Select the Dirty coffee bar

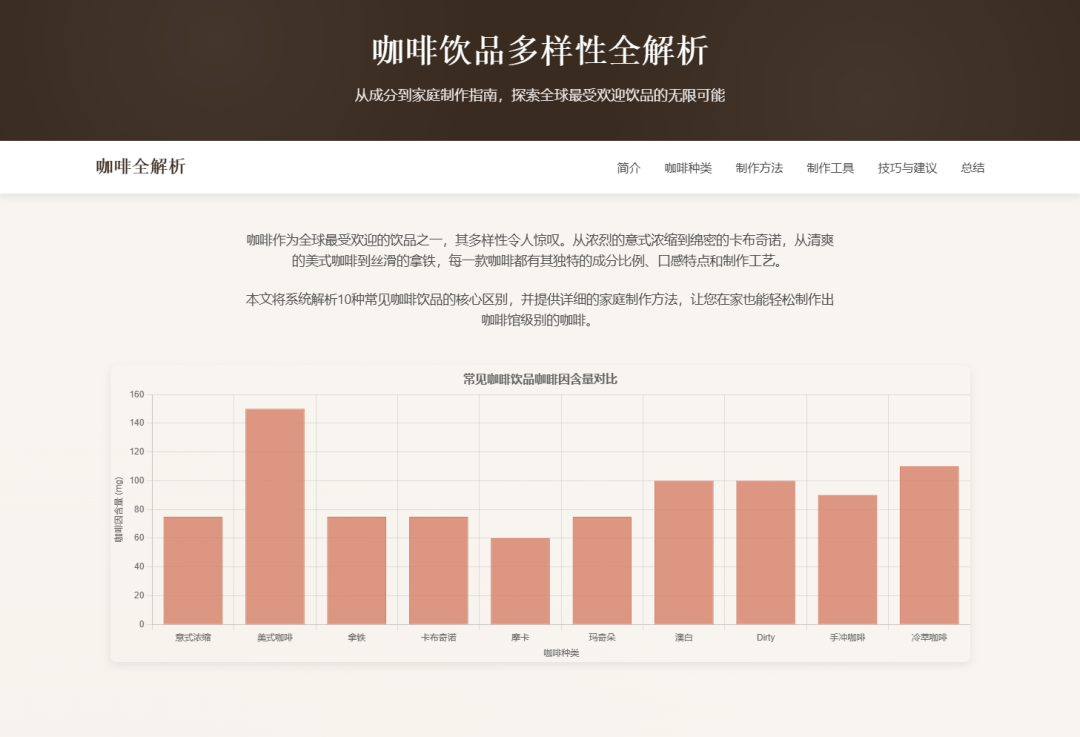(766, 552)
